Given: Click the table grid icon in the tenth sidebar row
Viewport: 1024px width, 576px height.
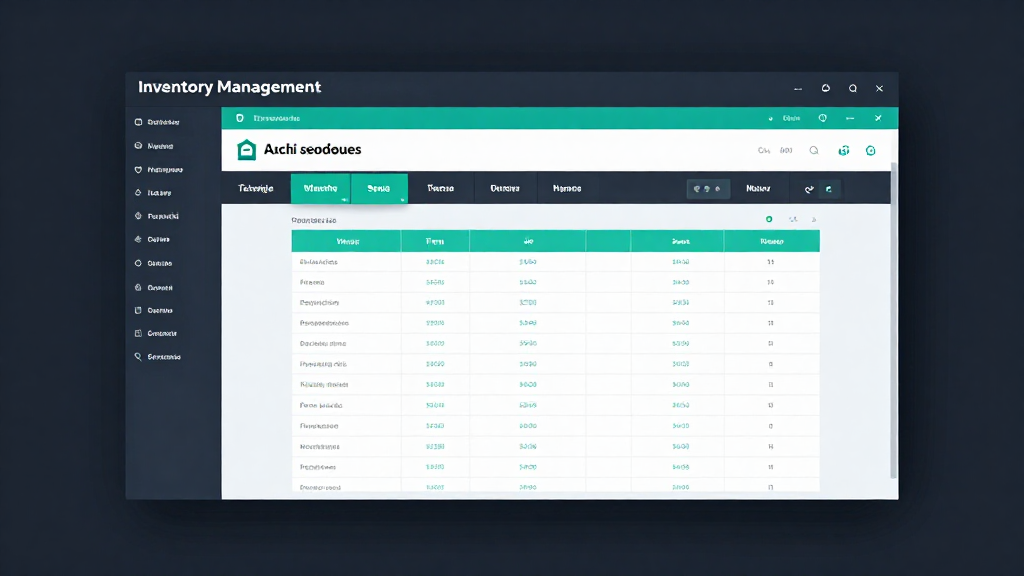Looking at the screenshot, I should (x=138, y=333).
